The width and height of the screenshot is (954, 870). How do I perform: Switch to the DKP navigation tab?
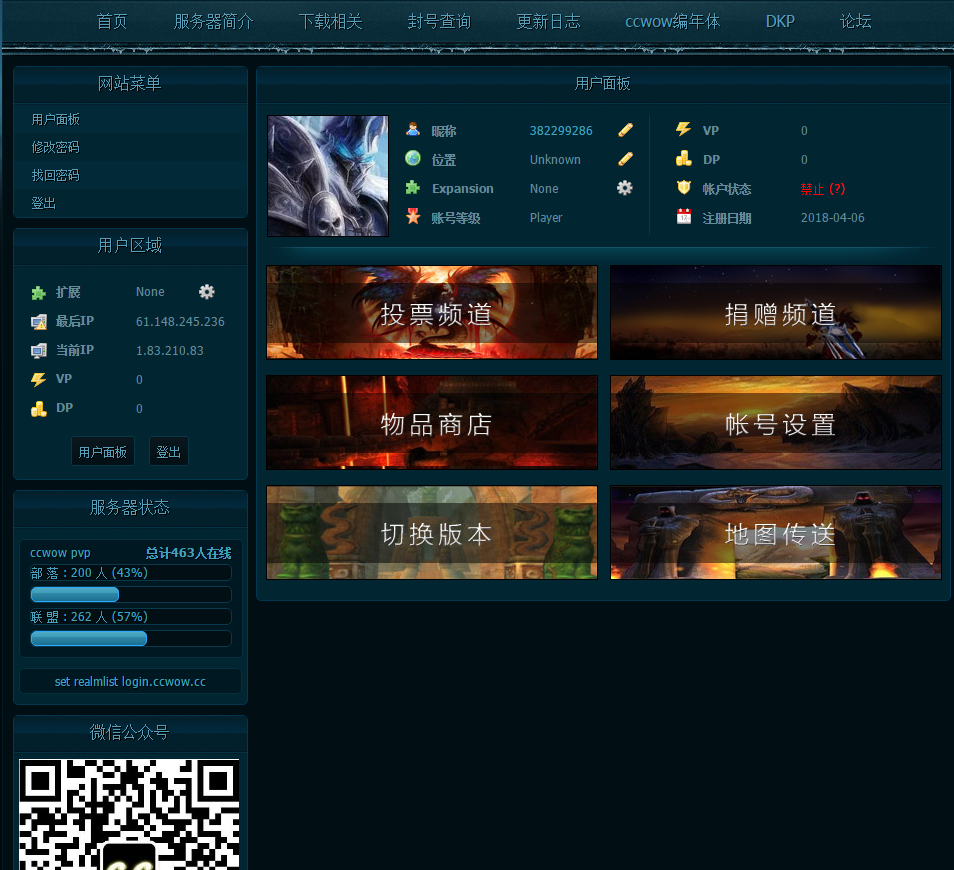pyautogui.click(x=779, y=20)
